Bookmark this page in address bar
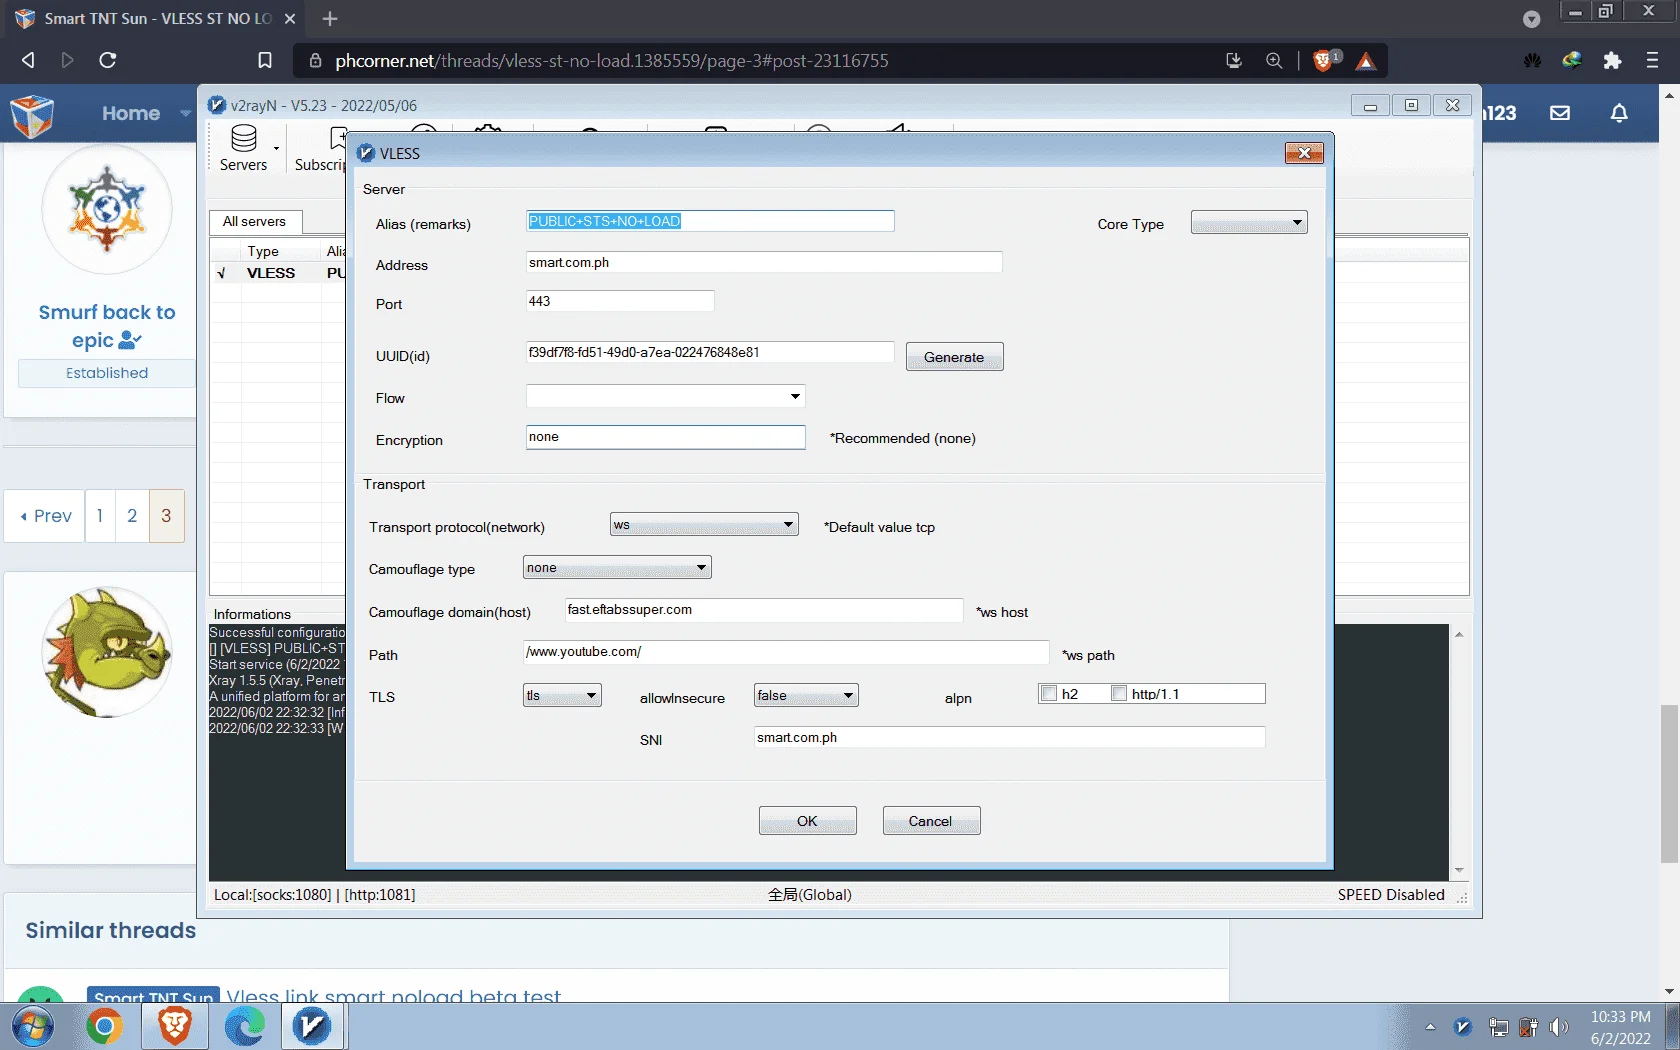This screenshot has width=1680, height=1050. [265, 61]
